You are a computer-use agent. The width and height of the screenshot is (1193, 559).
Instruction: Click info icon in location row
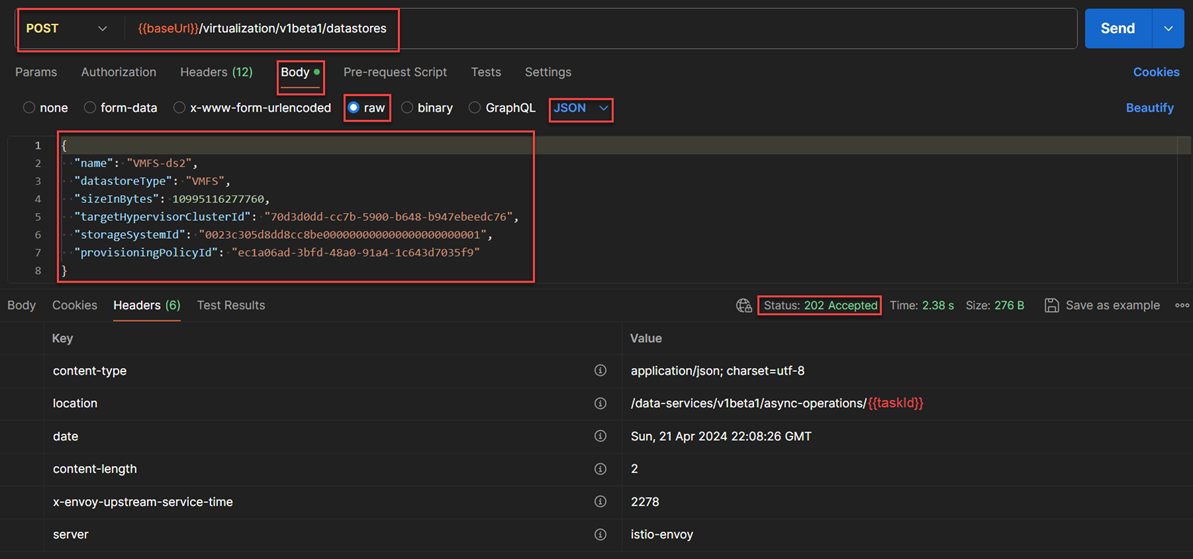(600, 403)
